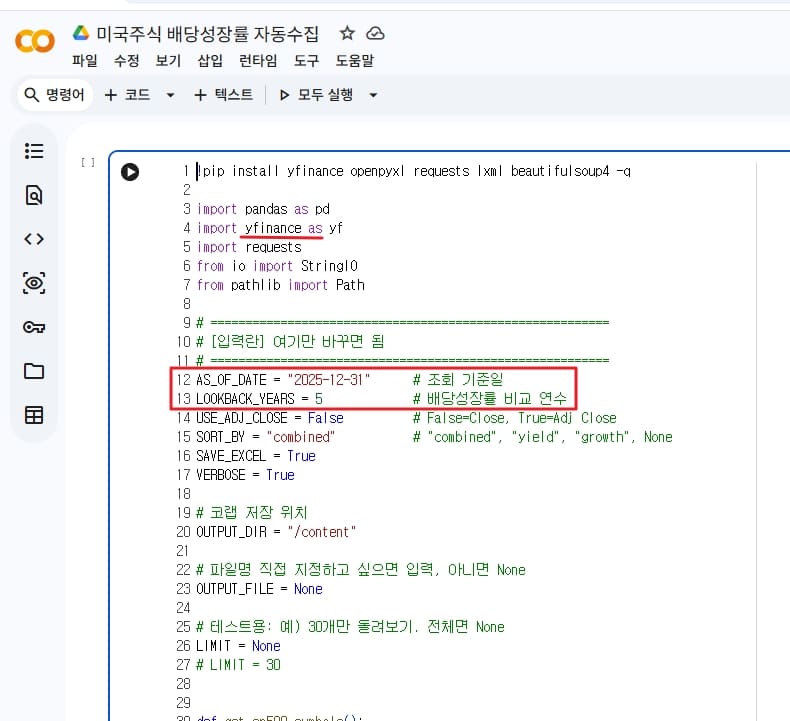Open the variables inspector eye icon
The height and width of the screenshot is (721, 790).
click(x=34, y=283)
